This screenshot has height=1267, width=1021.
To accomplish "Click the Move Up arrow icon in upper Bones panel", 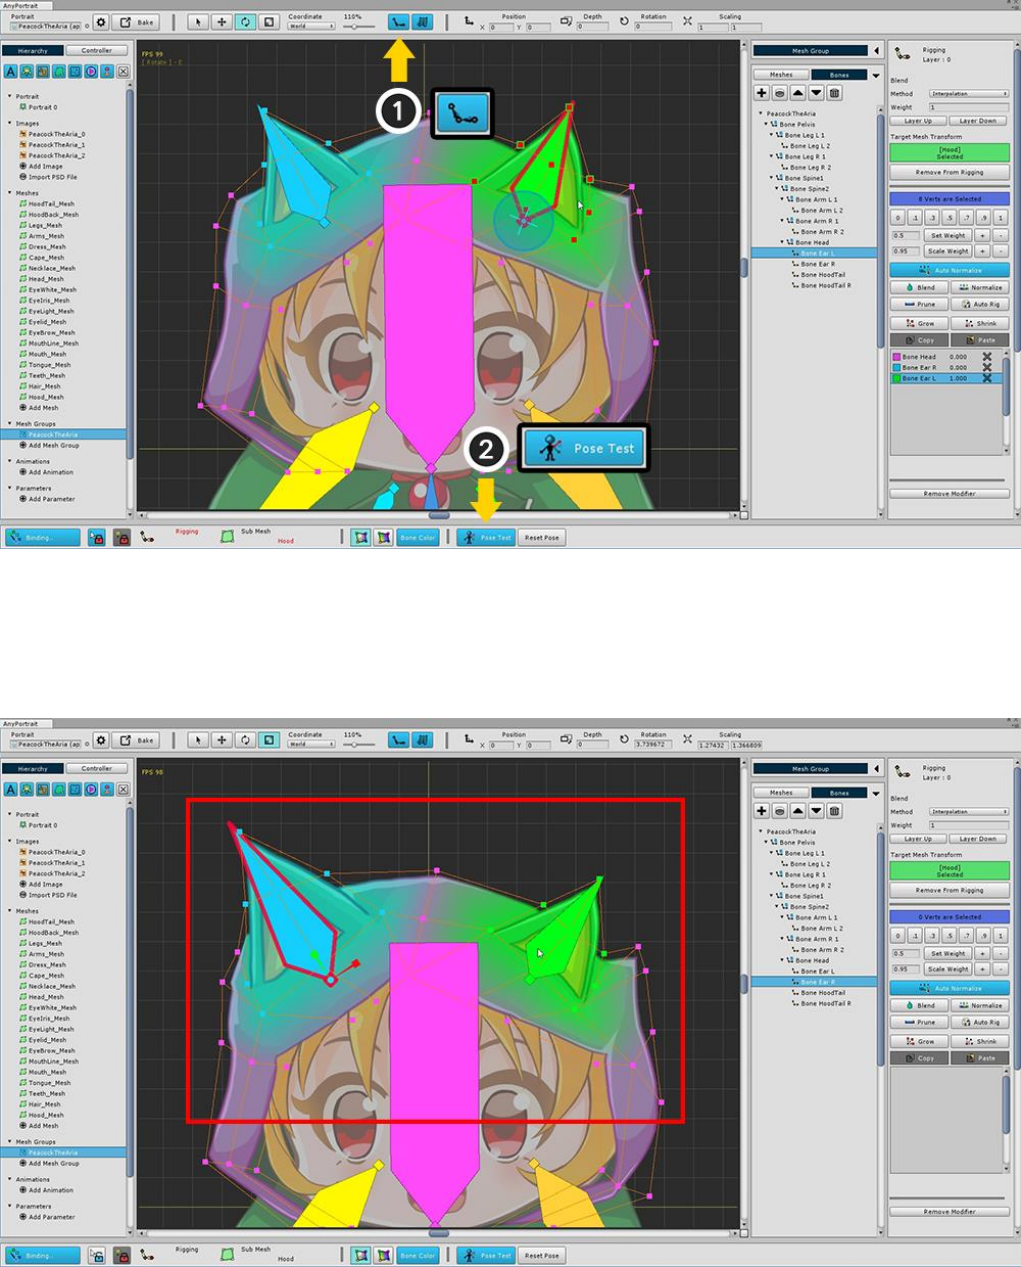I will click(x=798, y=93).
